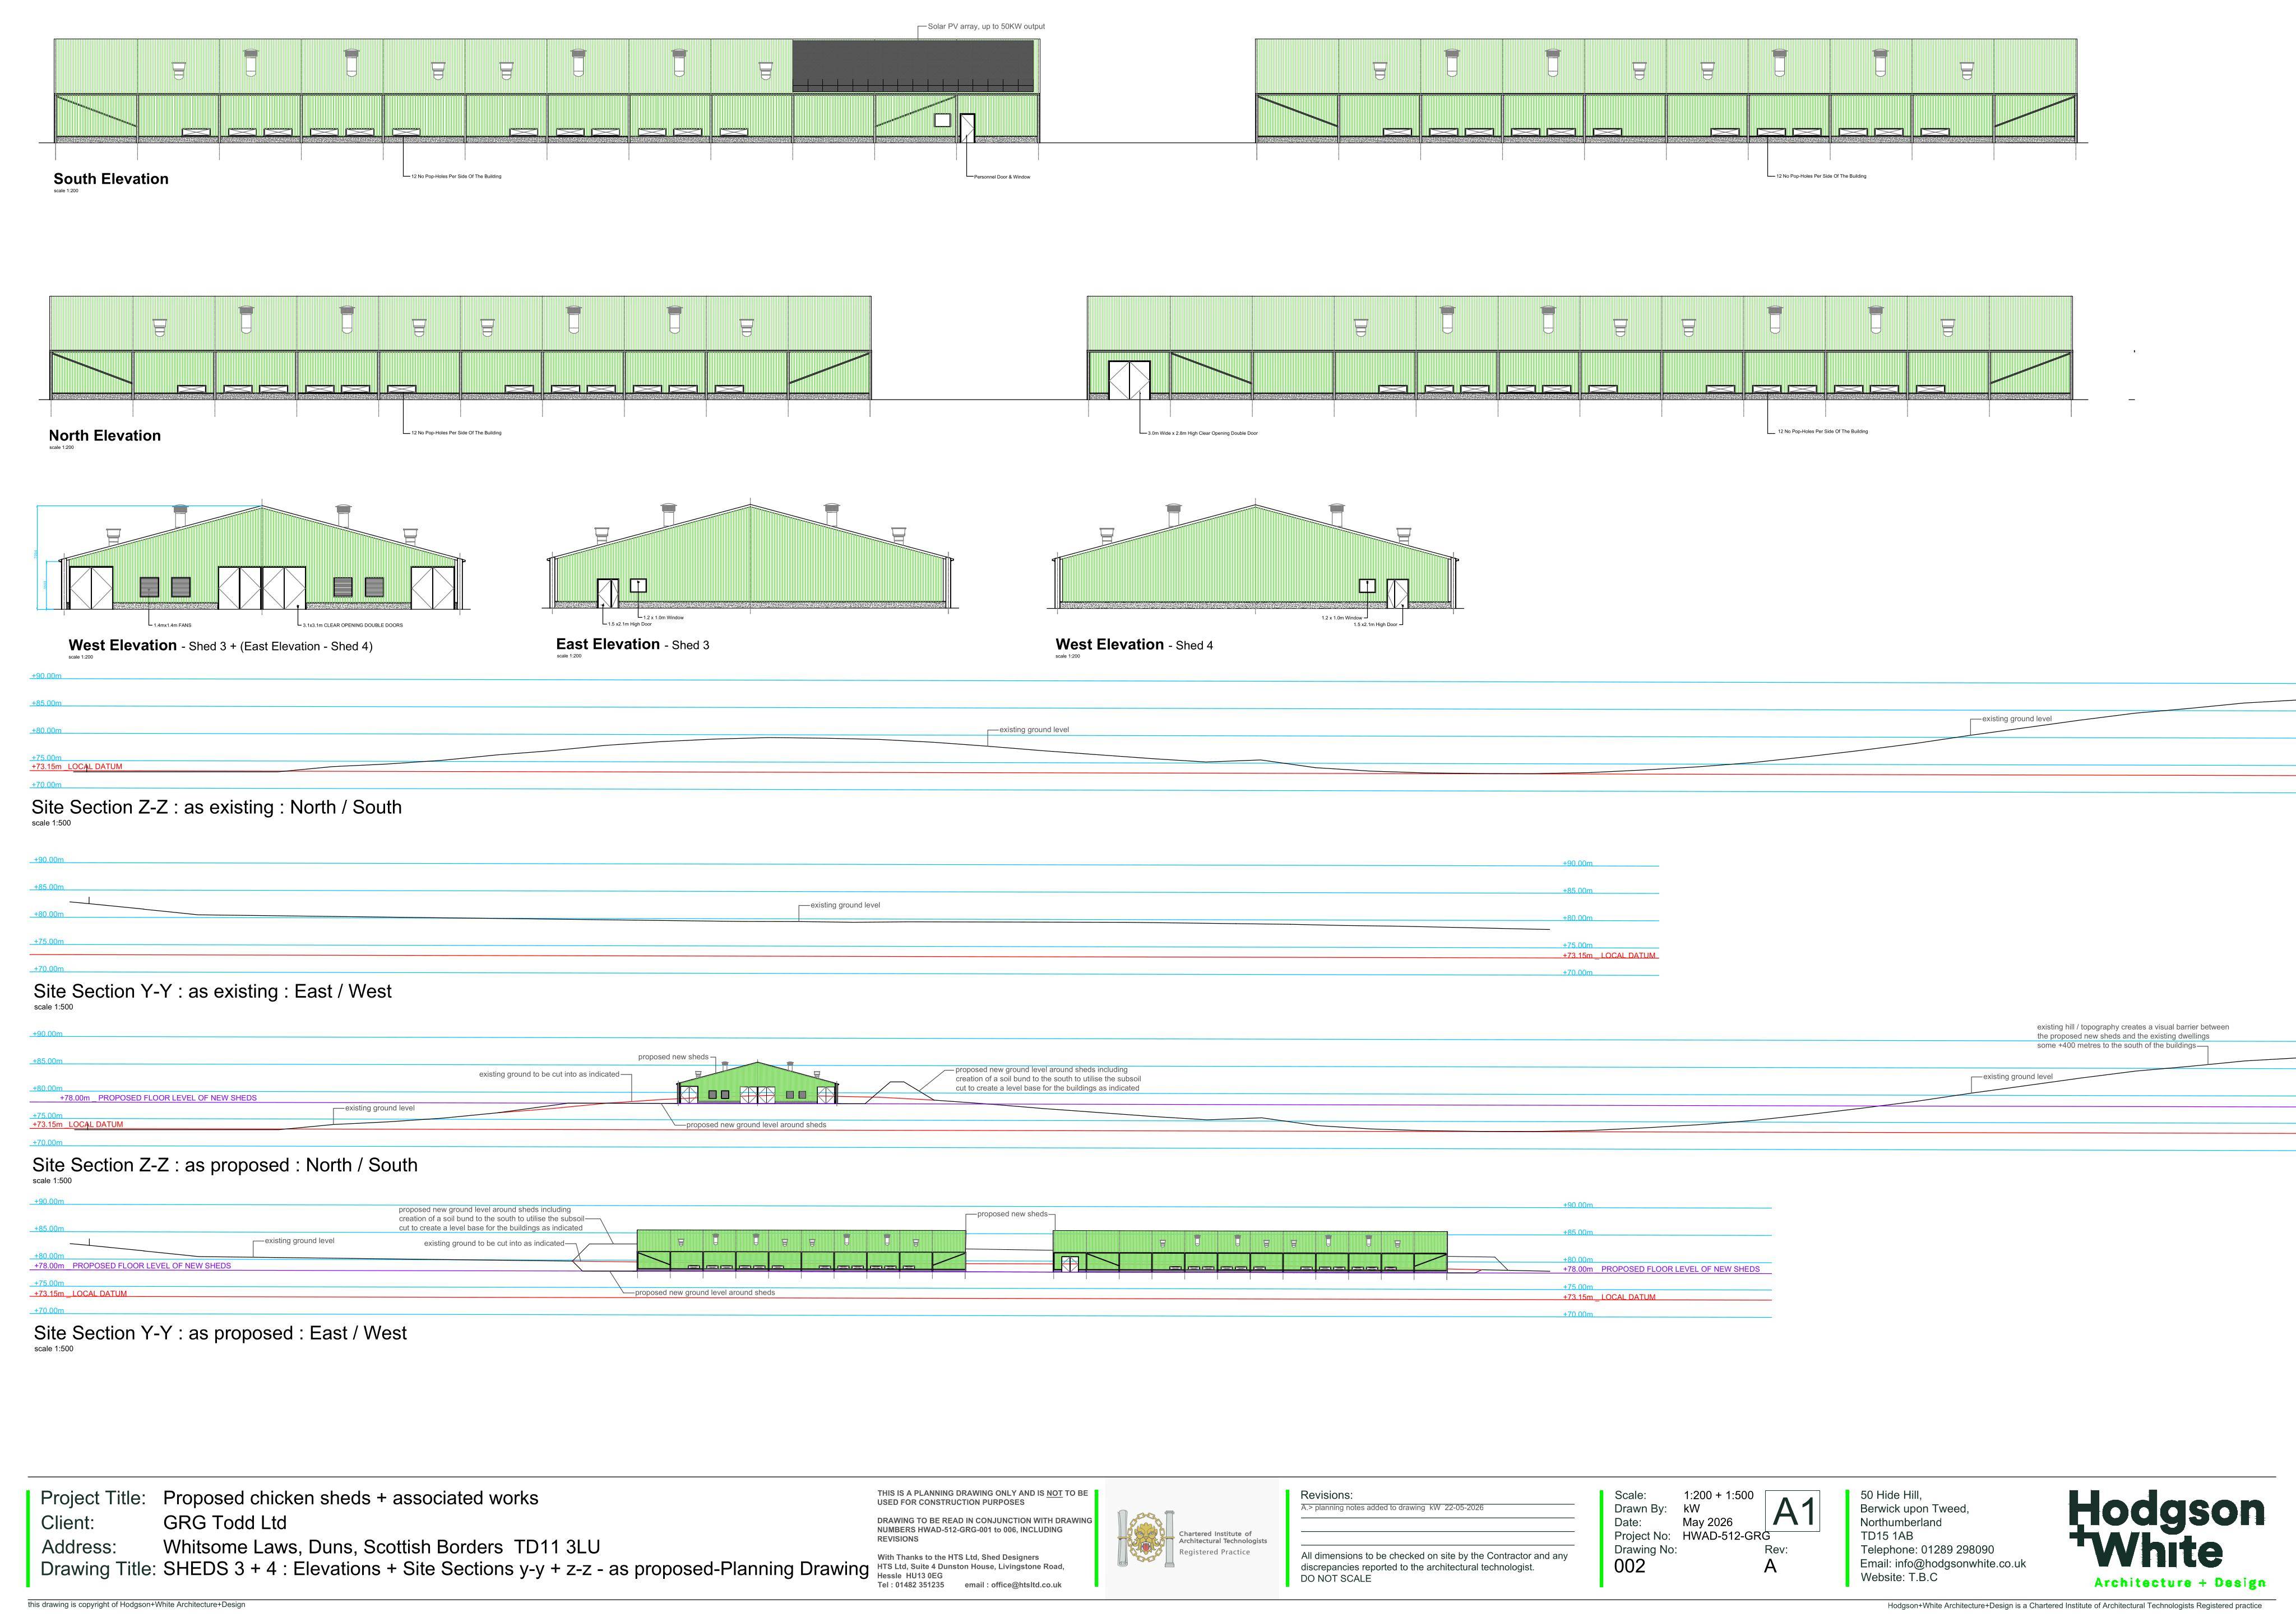Click client name 'GRG Todd Ltd'
2296x1622 pixels.
225,1523
